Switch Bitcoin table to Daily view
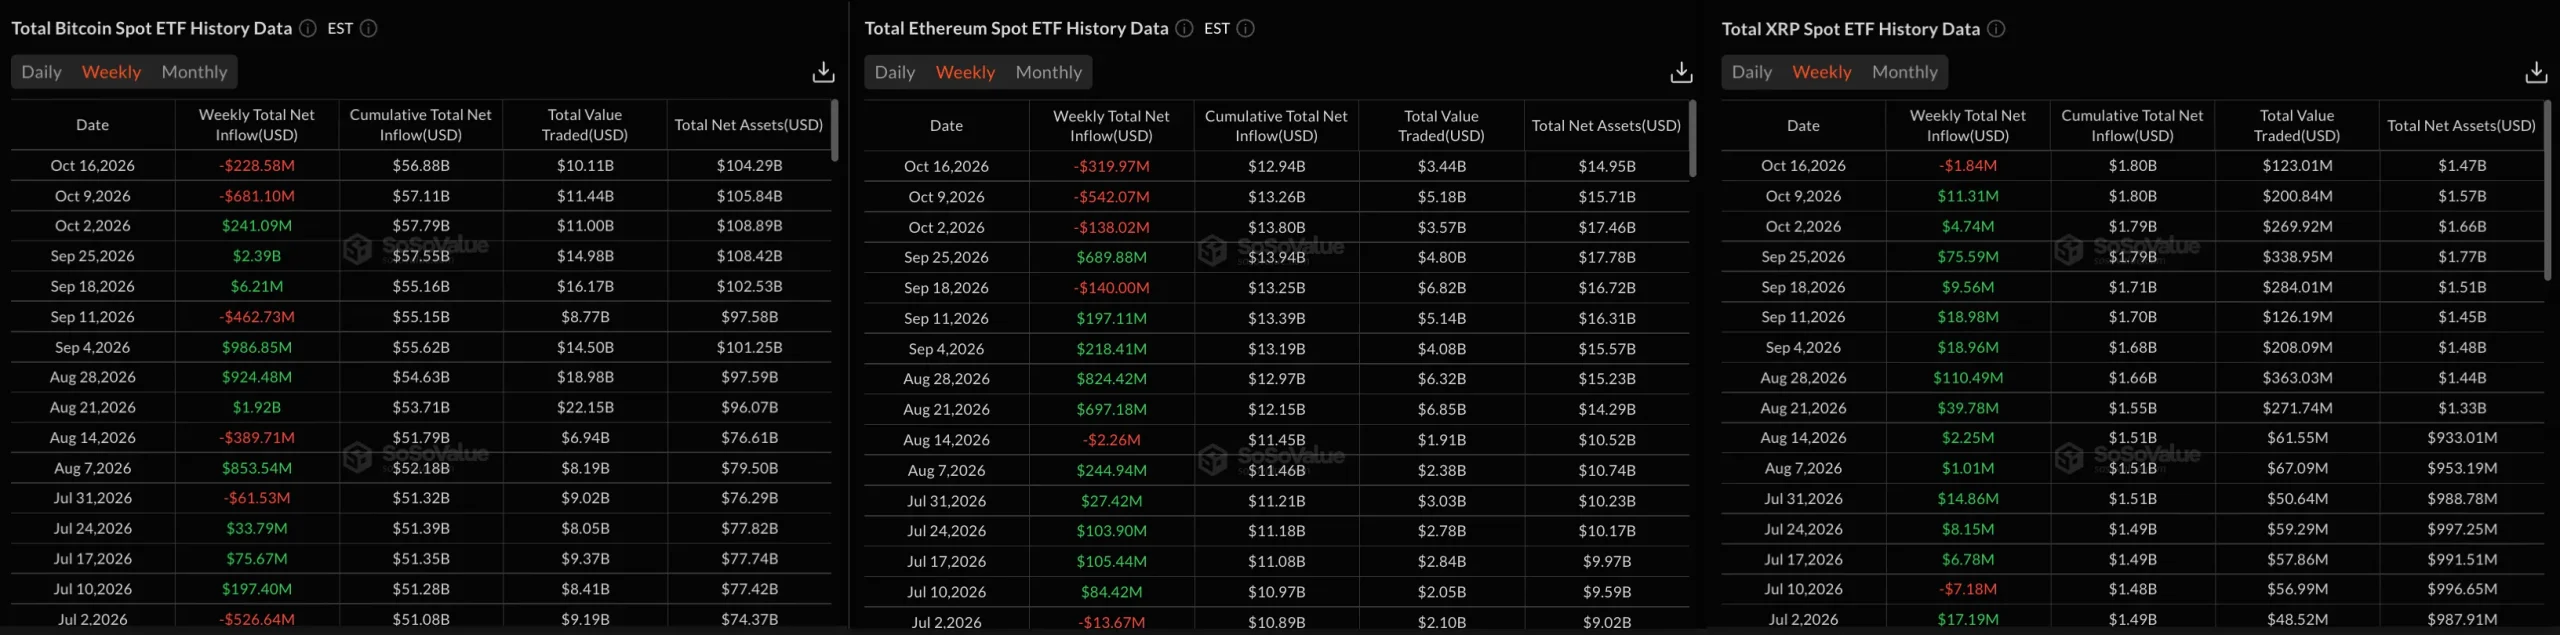The height and width of the screenshot is (635, 2560). pyautogui.click(x=42, y=72)
